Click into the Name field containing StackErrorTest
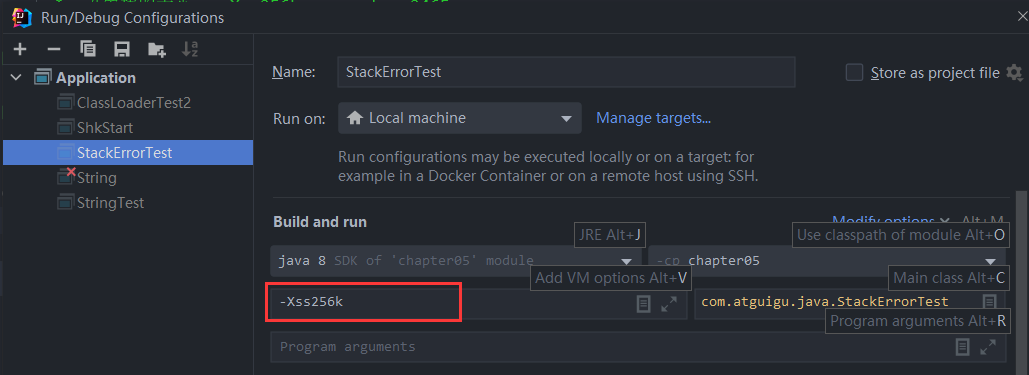Image resolution: width=1029 pixels, height=375 pixels. click(566, 72)
